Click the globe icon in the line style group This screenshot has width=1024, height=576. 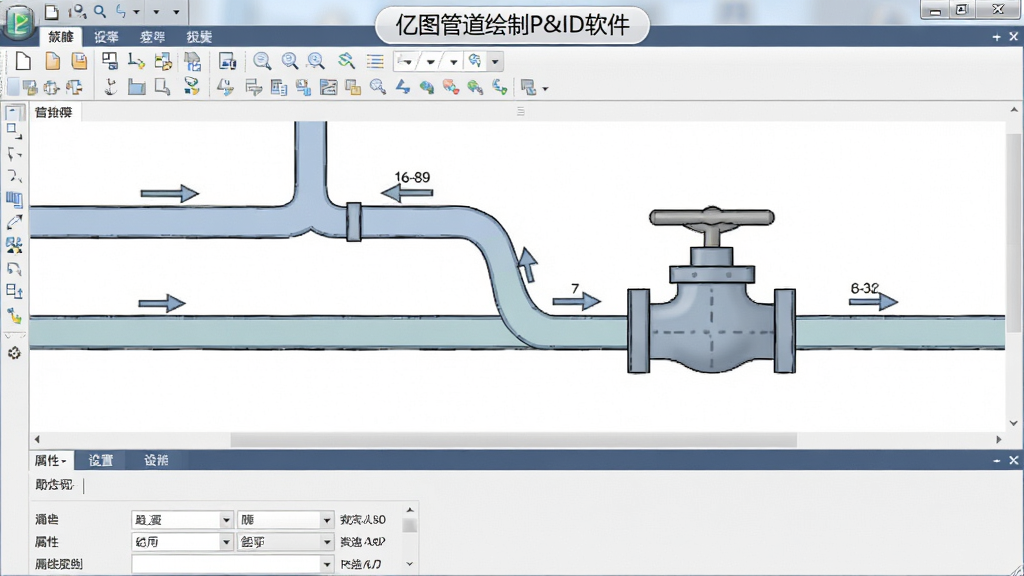[475, 61]
